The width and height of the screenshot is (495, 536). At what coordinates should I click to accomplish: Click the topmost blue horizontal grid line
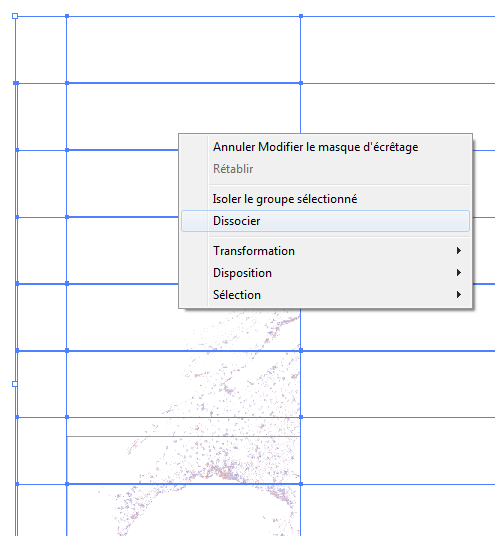pyautogui.click(x=255, y=16)
